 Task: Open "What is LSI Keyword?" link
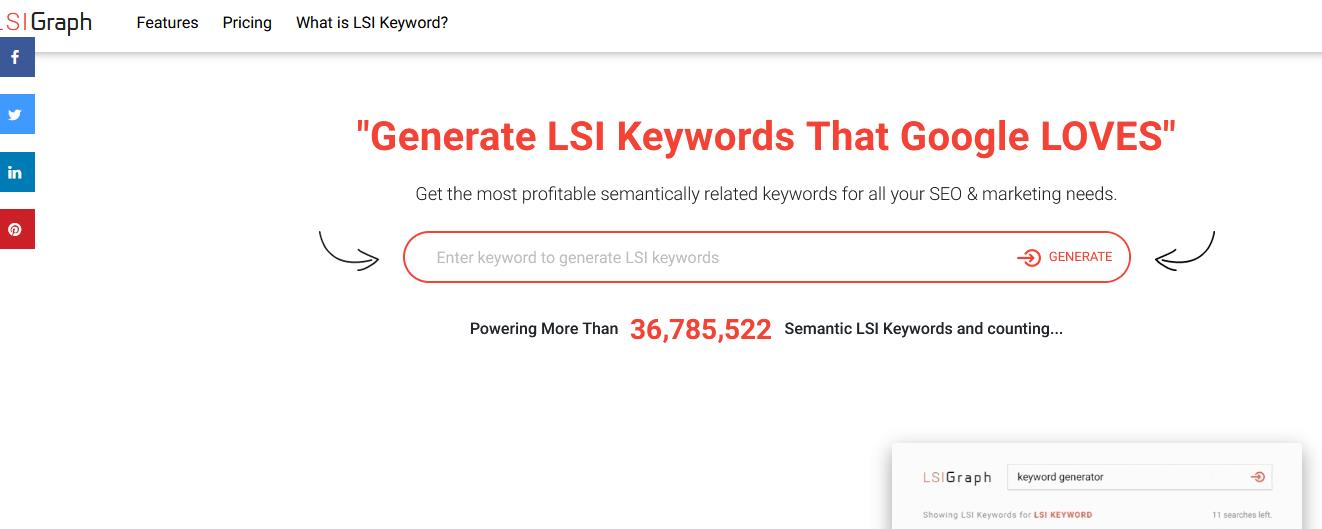click(372, 22)
